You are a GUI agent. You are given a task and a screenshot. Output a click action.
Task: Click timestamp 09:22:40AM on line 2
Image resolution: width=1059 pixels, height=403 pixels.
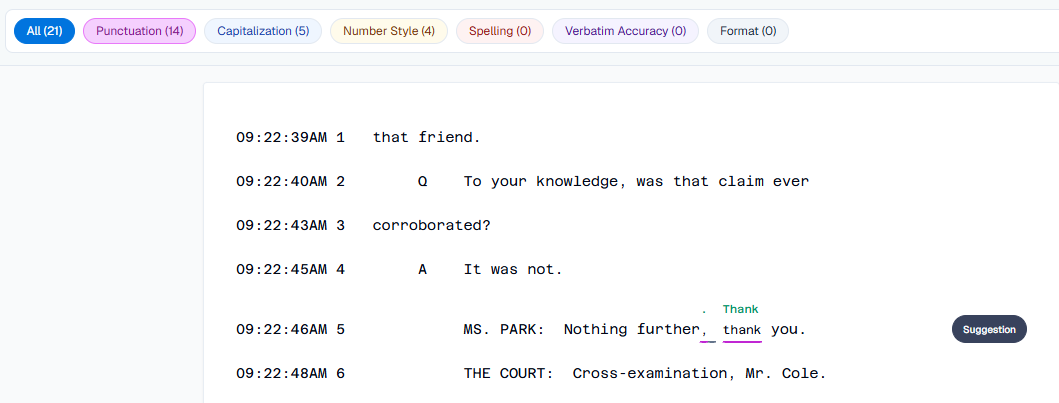pyautogui.click(x=282, y=182)
